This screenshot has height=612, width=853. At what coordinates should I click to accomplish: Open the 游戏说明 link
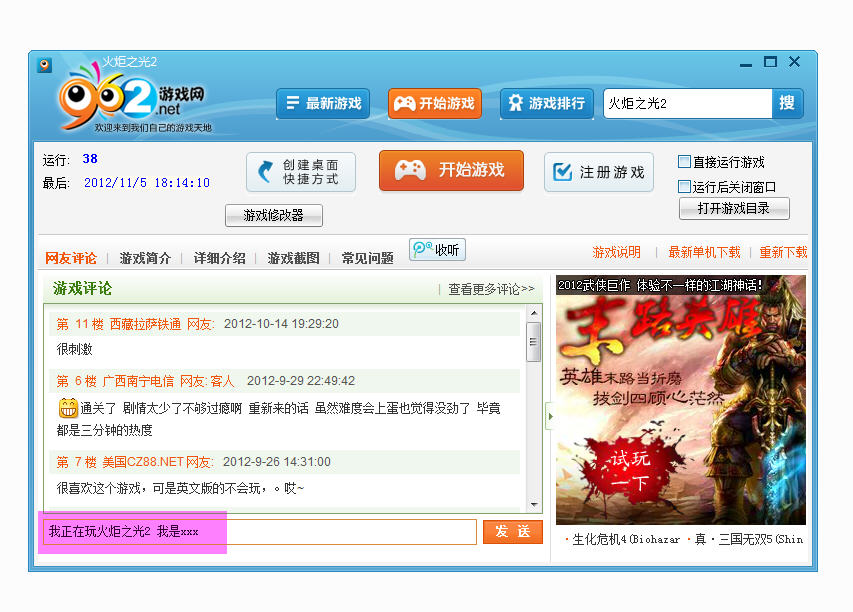click(x=616, y=252)
